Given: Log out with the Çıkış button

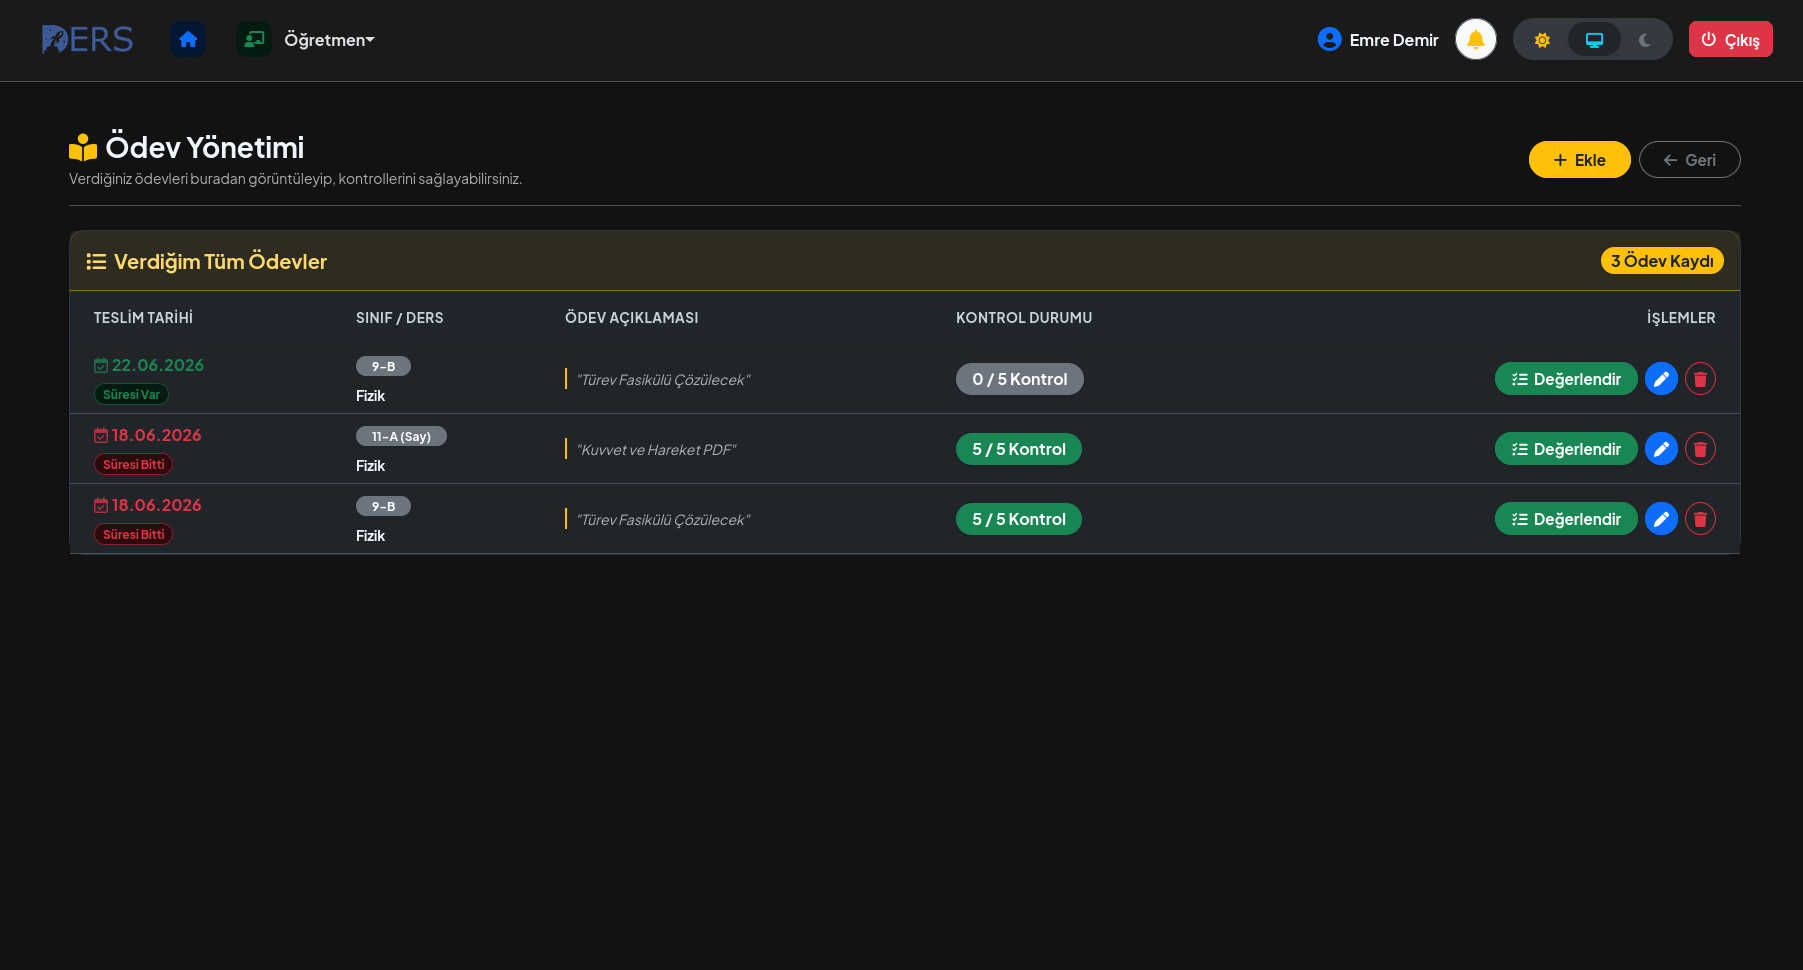Looking at the screenshot, I should pyautogui.click(x=1730, y=39).
